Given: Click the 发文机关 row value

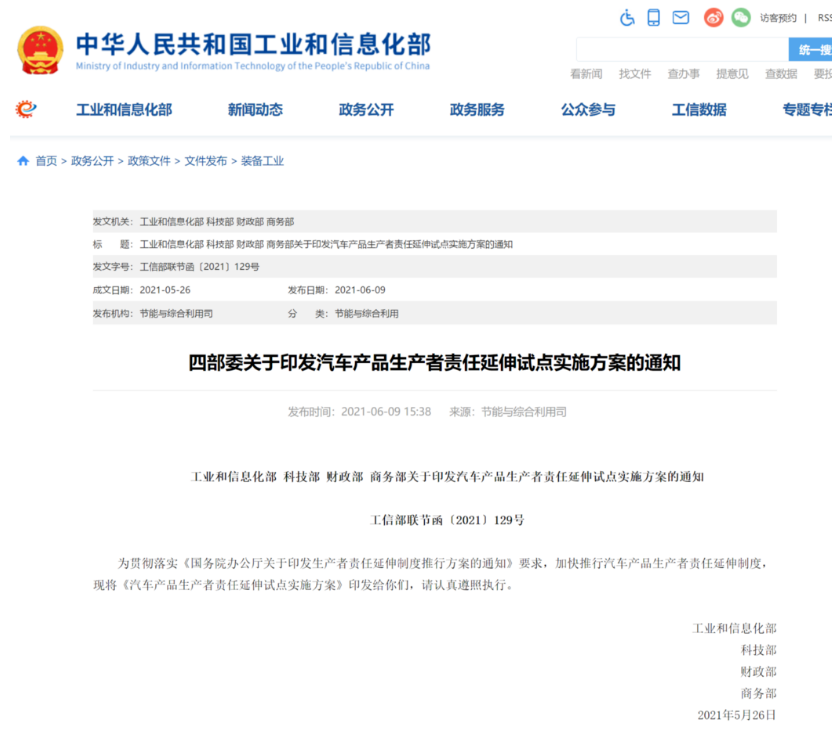Looking at the screenshot, I should pos(217,222).
